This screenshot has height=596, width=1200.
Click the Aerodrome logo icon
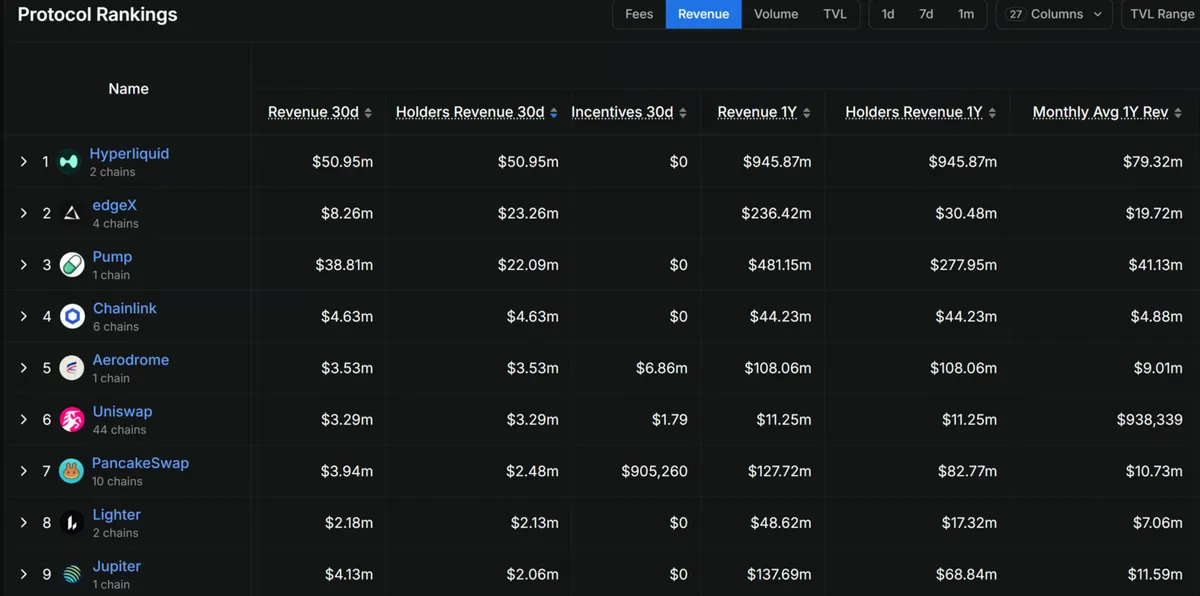pos(71,368)
